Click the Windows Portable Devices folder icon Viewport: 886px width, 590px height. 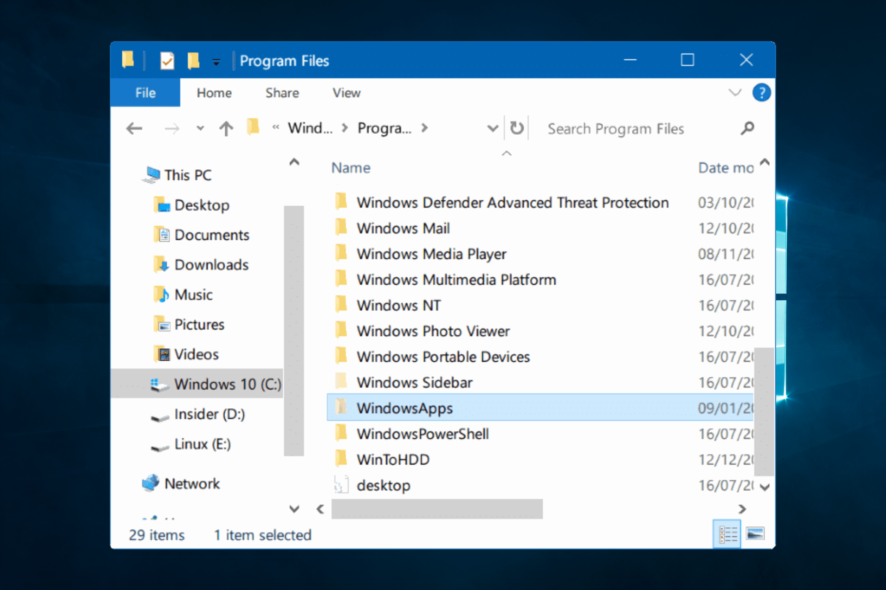point(341,355)
